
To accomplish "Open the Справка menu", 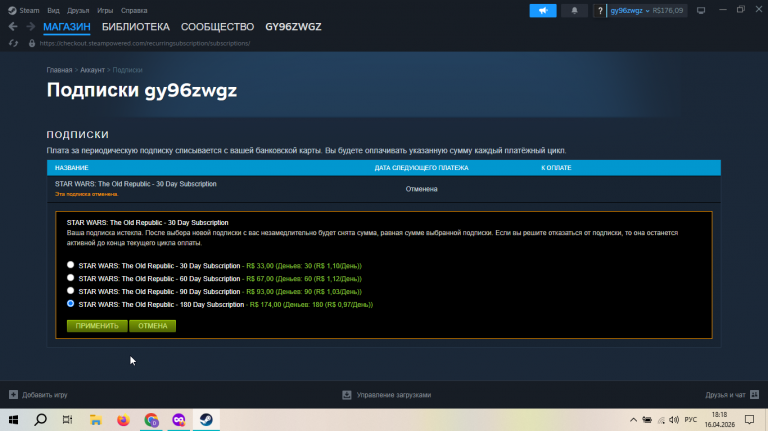I will pos(134,10).
